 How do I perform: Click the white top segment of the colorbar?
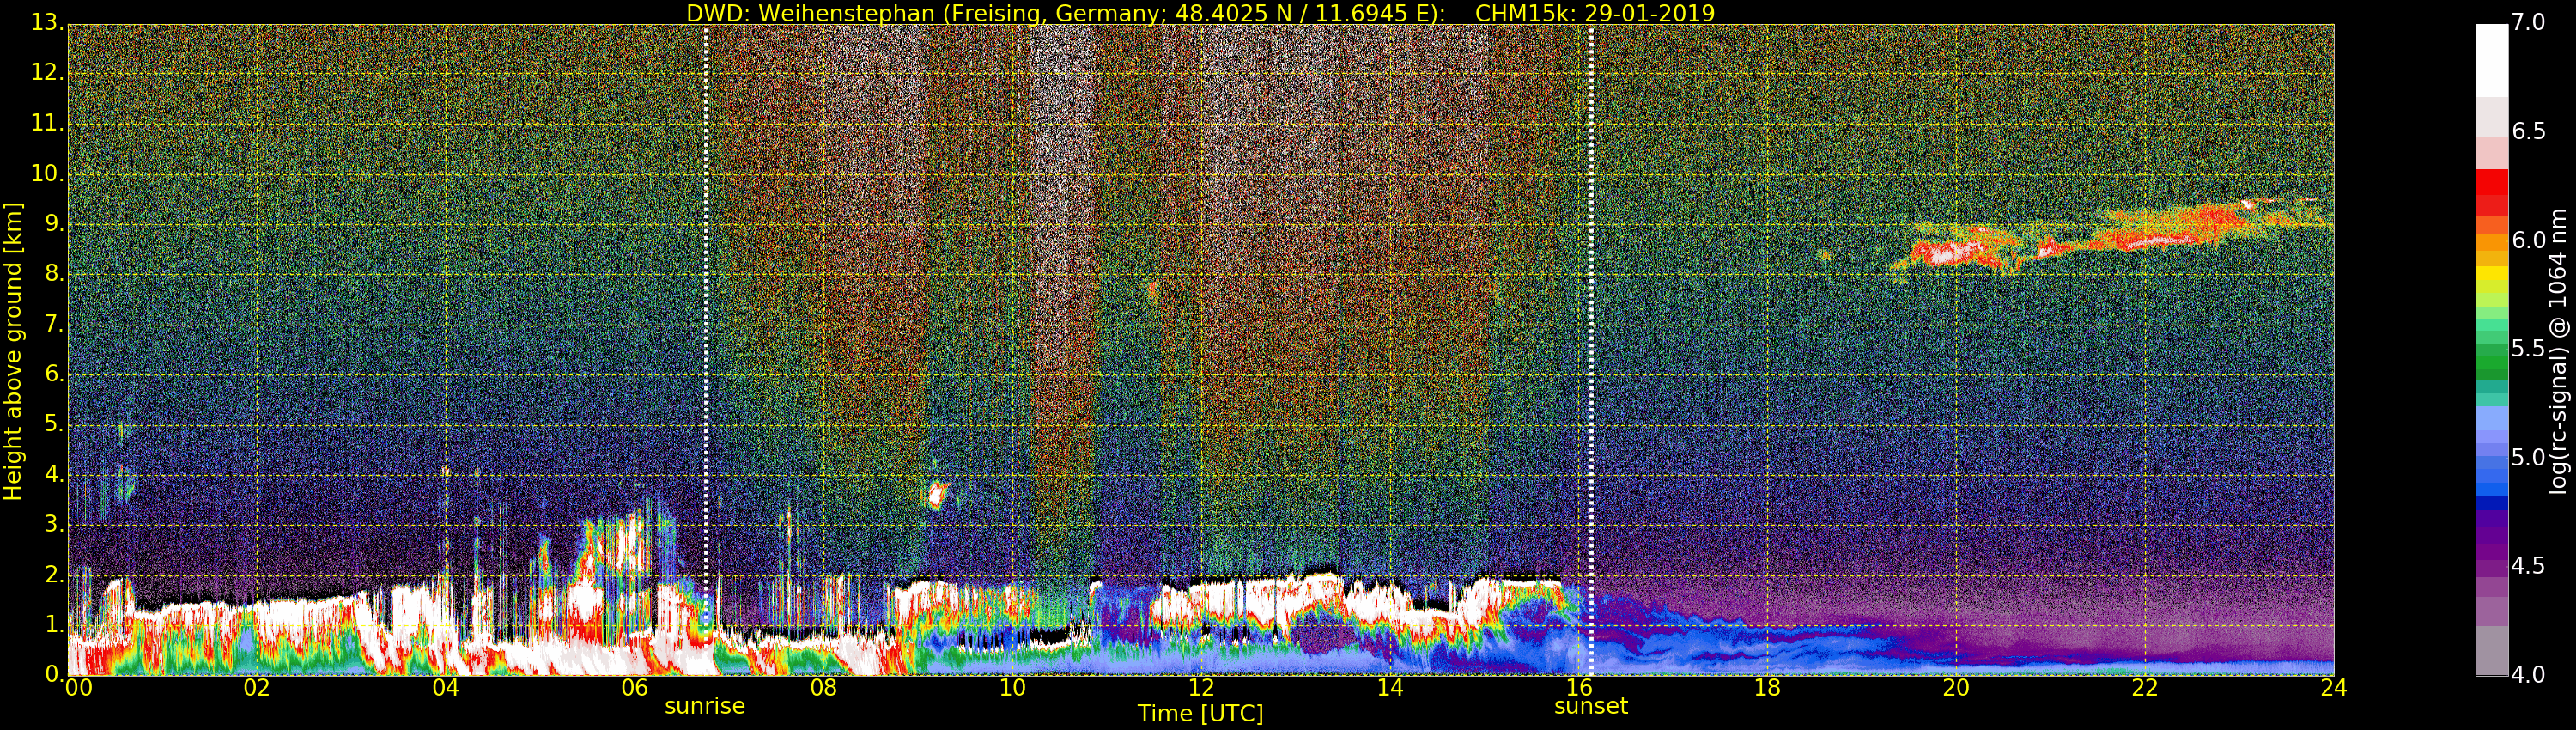pos(2492,60)
